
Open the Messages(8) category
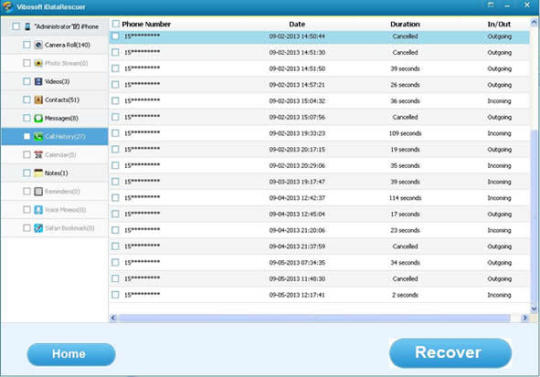(x=61, y=118)
